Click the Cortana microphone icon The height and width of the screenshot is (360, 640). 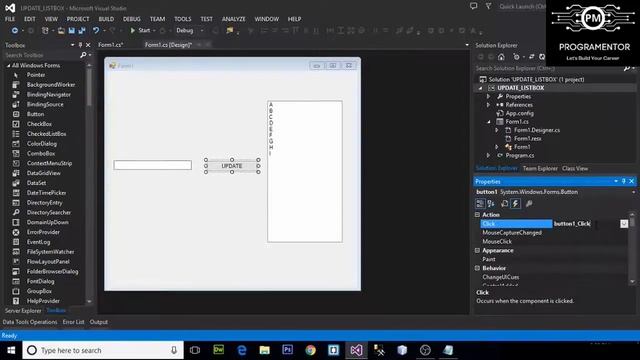point(174,350)
